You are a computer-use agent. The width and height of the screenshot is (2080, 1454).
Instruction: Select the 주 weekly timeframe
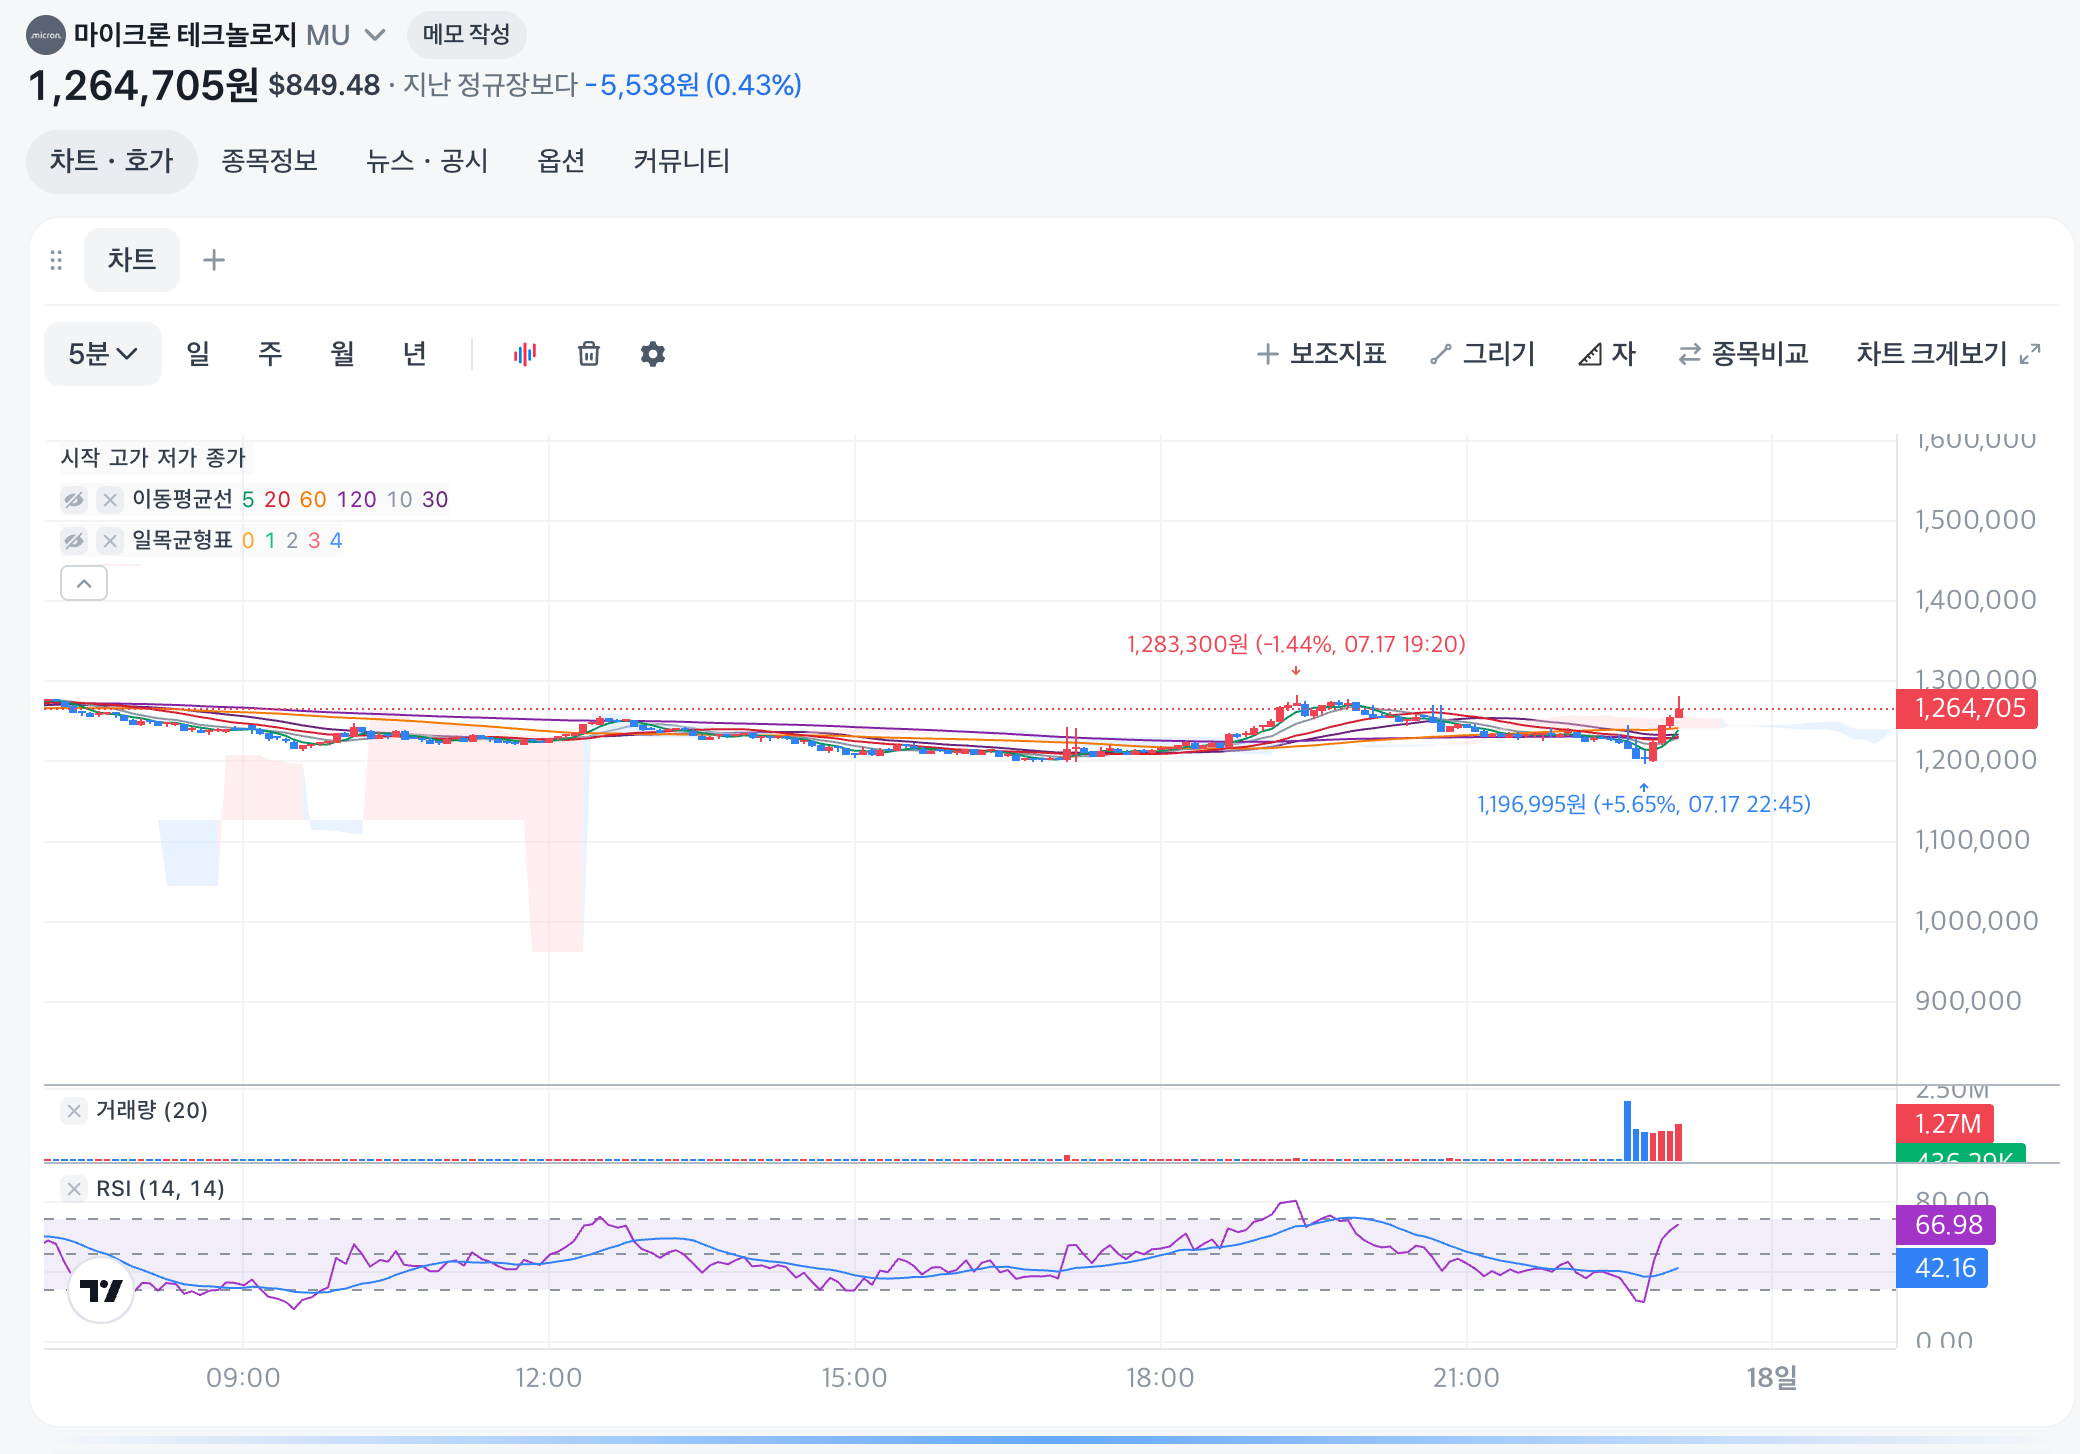(270, 354)
